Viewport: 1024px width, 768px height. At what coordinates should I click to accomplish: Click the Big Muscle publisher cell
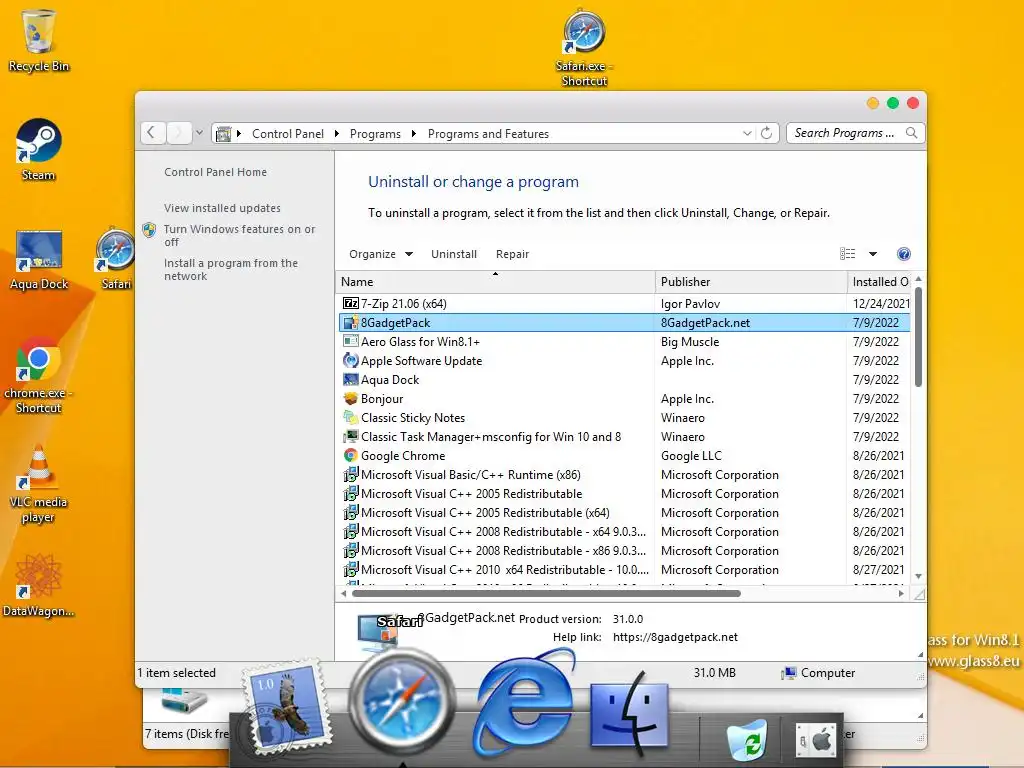pos(690,342)
